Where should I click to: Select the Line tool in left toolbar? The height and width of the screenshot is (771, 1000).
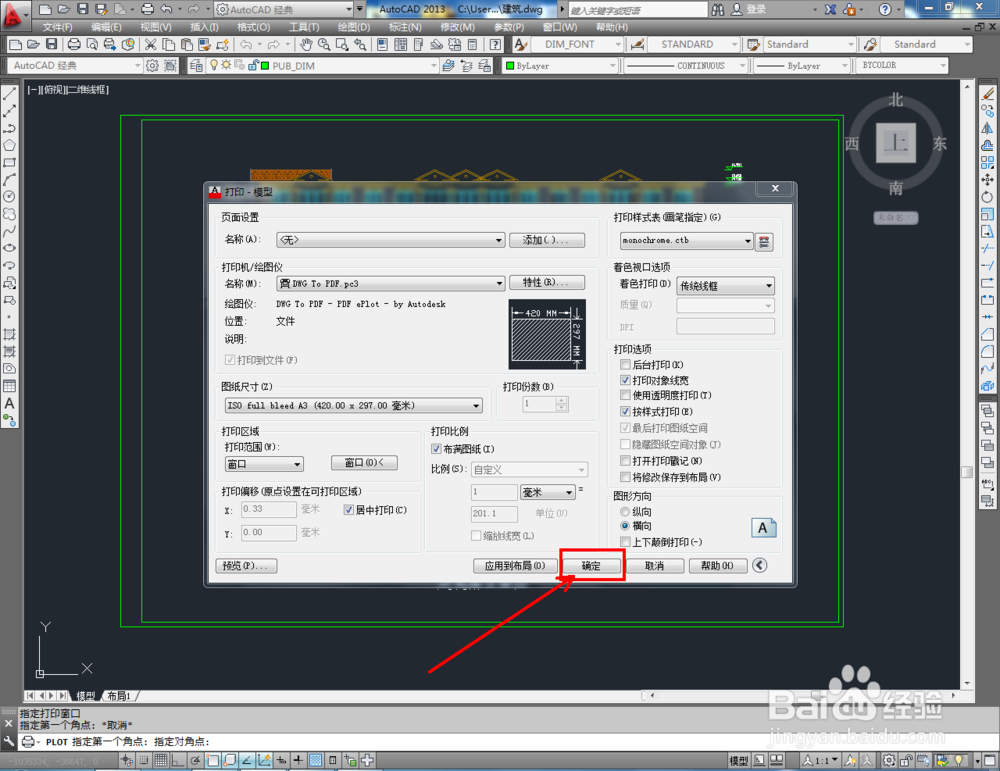click(x=9, y=94)
